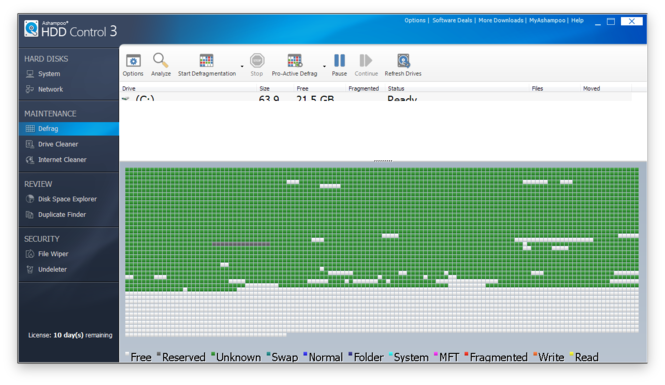Click the Swap legend color swatch
This screenshot has height=385, width=665.
pyautogui.click(x=268, y=354)
